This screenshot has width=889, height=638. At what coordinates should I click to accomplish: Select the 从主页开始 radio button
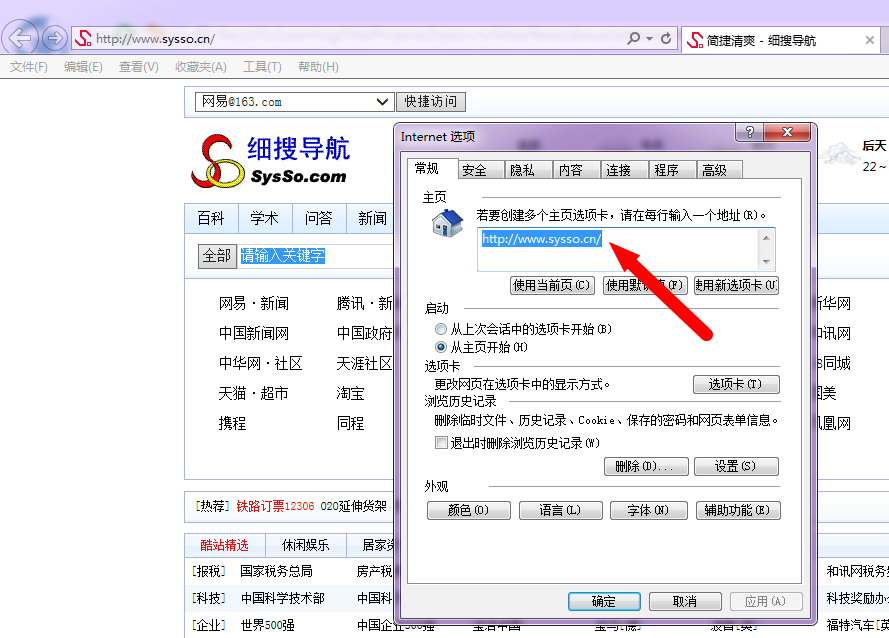[441, 347]
